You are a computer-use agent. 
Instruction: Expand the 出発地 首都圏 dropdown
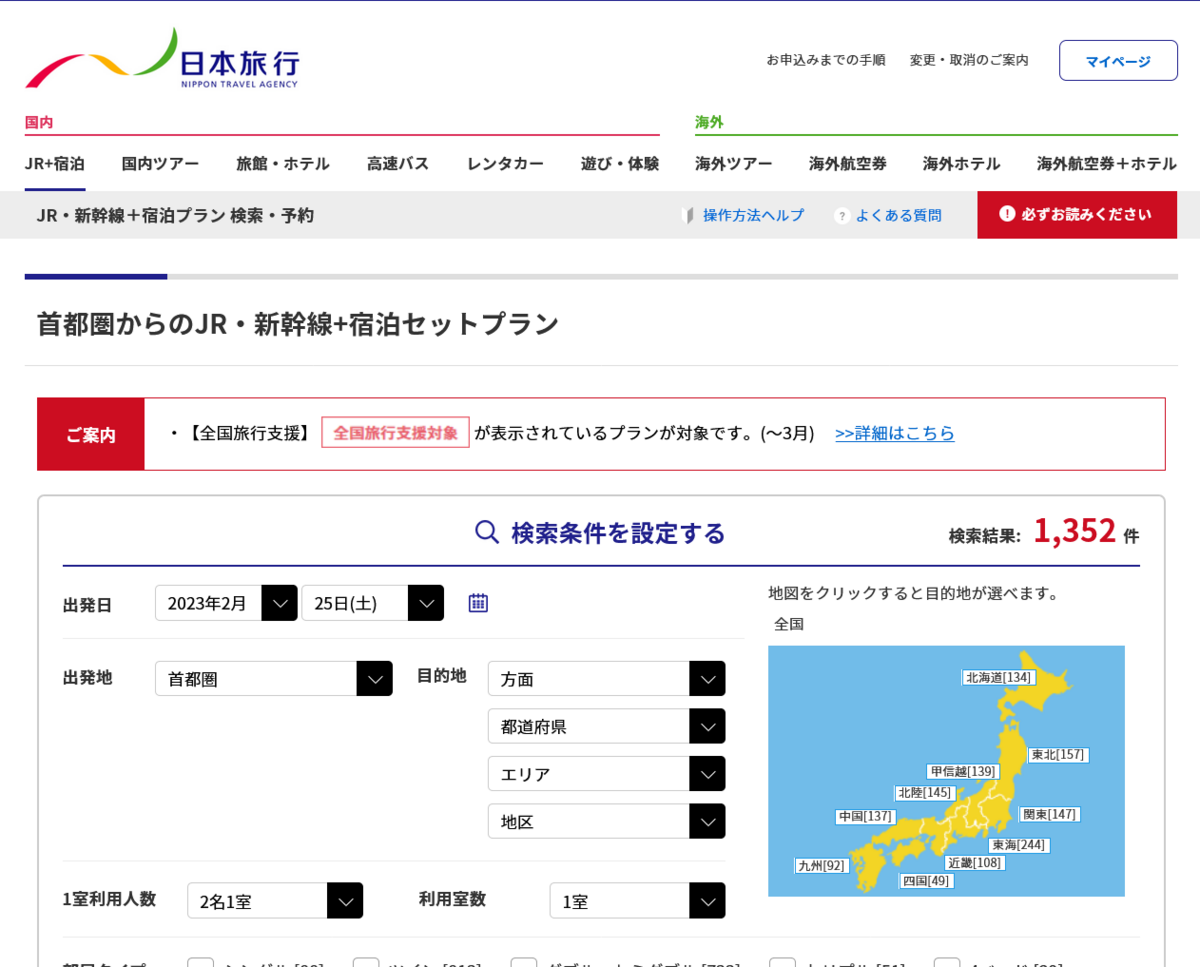tap(274, 679)
